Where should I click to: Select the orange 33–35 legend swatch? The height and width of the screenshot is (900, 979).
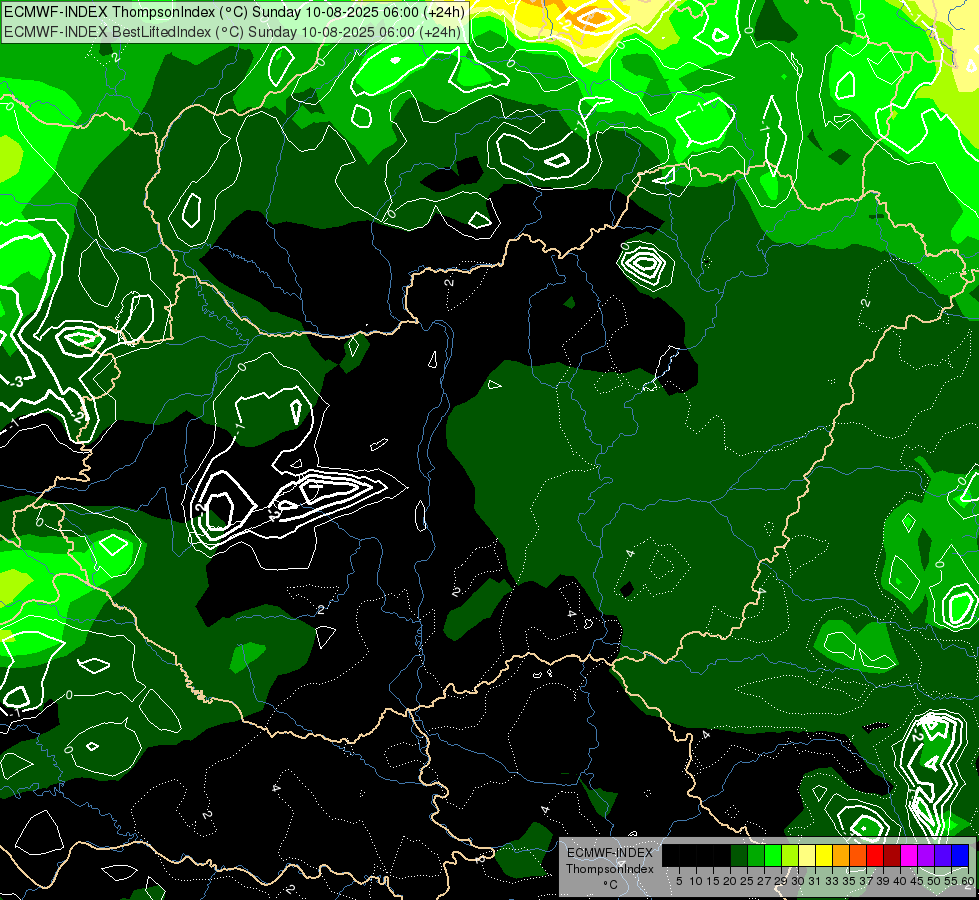pyautogui.click(x=840, y=855)
